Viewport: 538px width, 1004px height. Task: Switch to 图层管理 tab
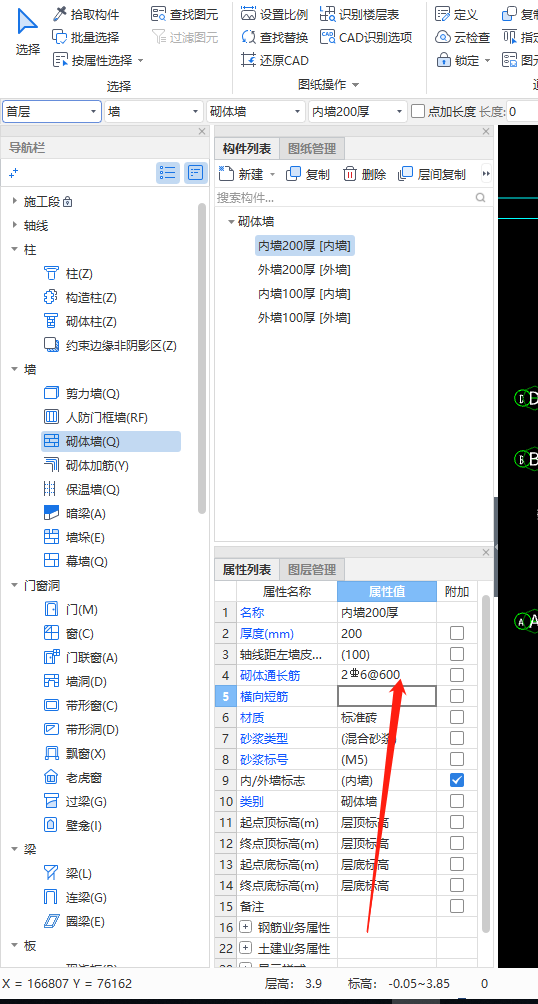coord(312,569)
